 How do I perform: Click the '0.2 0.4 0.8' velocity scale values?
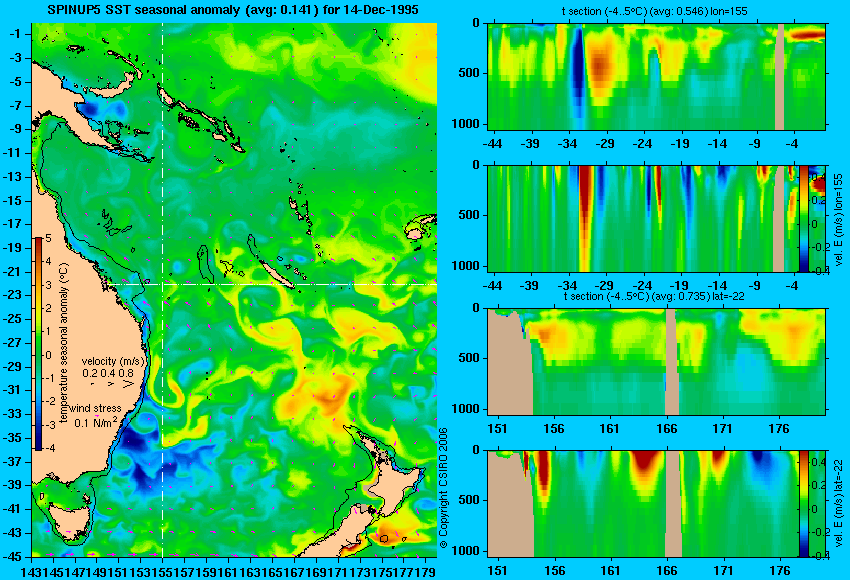(x=108, y=373)
